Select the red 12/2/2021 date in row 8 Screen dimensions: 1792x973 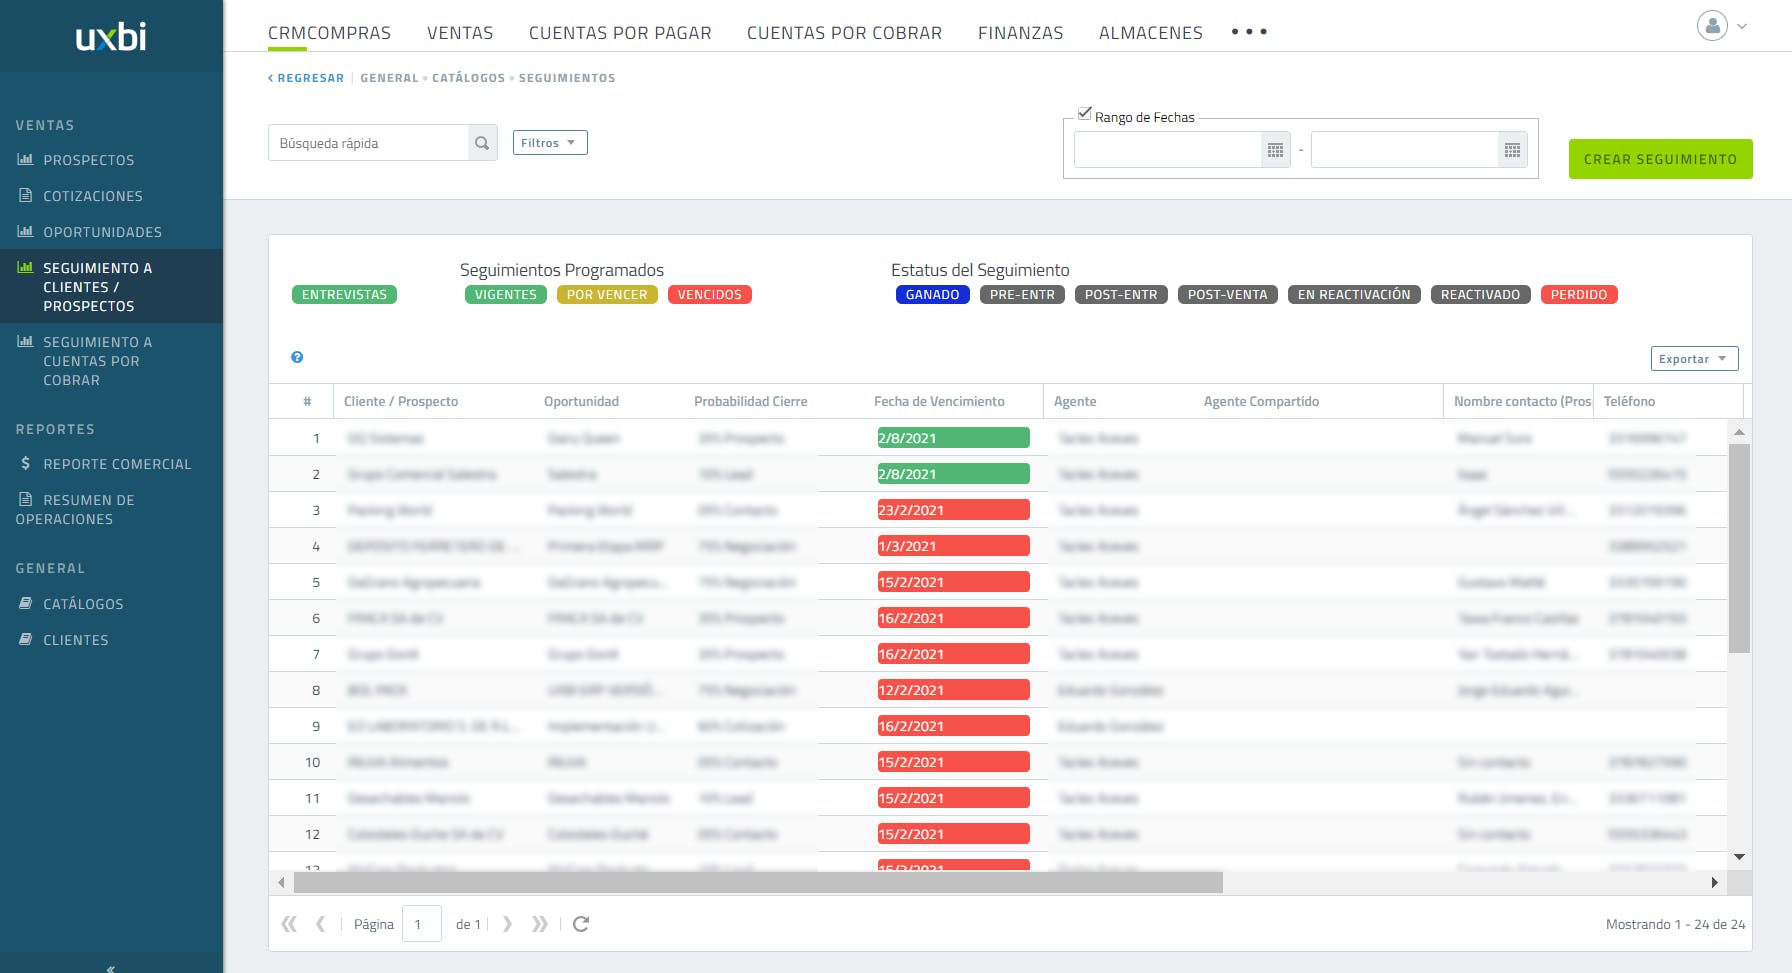point(953,690)
